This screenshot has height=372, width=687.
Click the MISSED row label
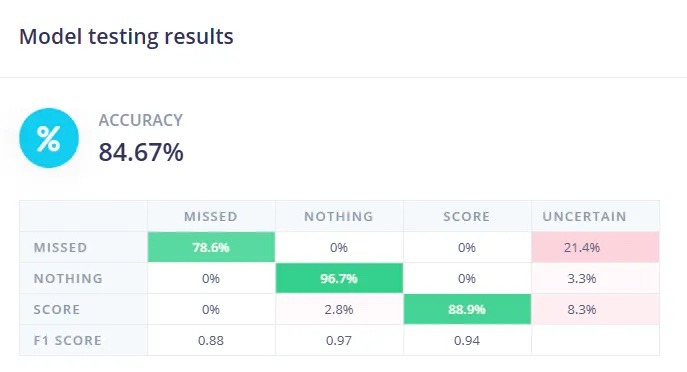pos(60,248)
